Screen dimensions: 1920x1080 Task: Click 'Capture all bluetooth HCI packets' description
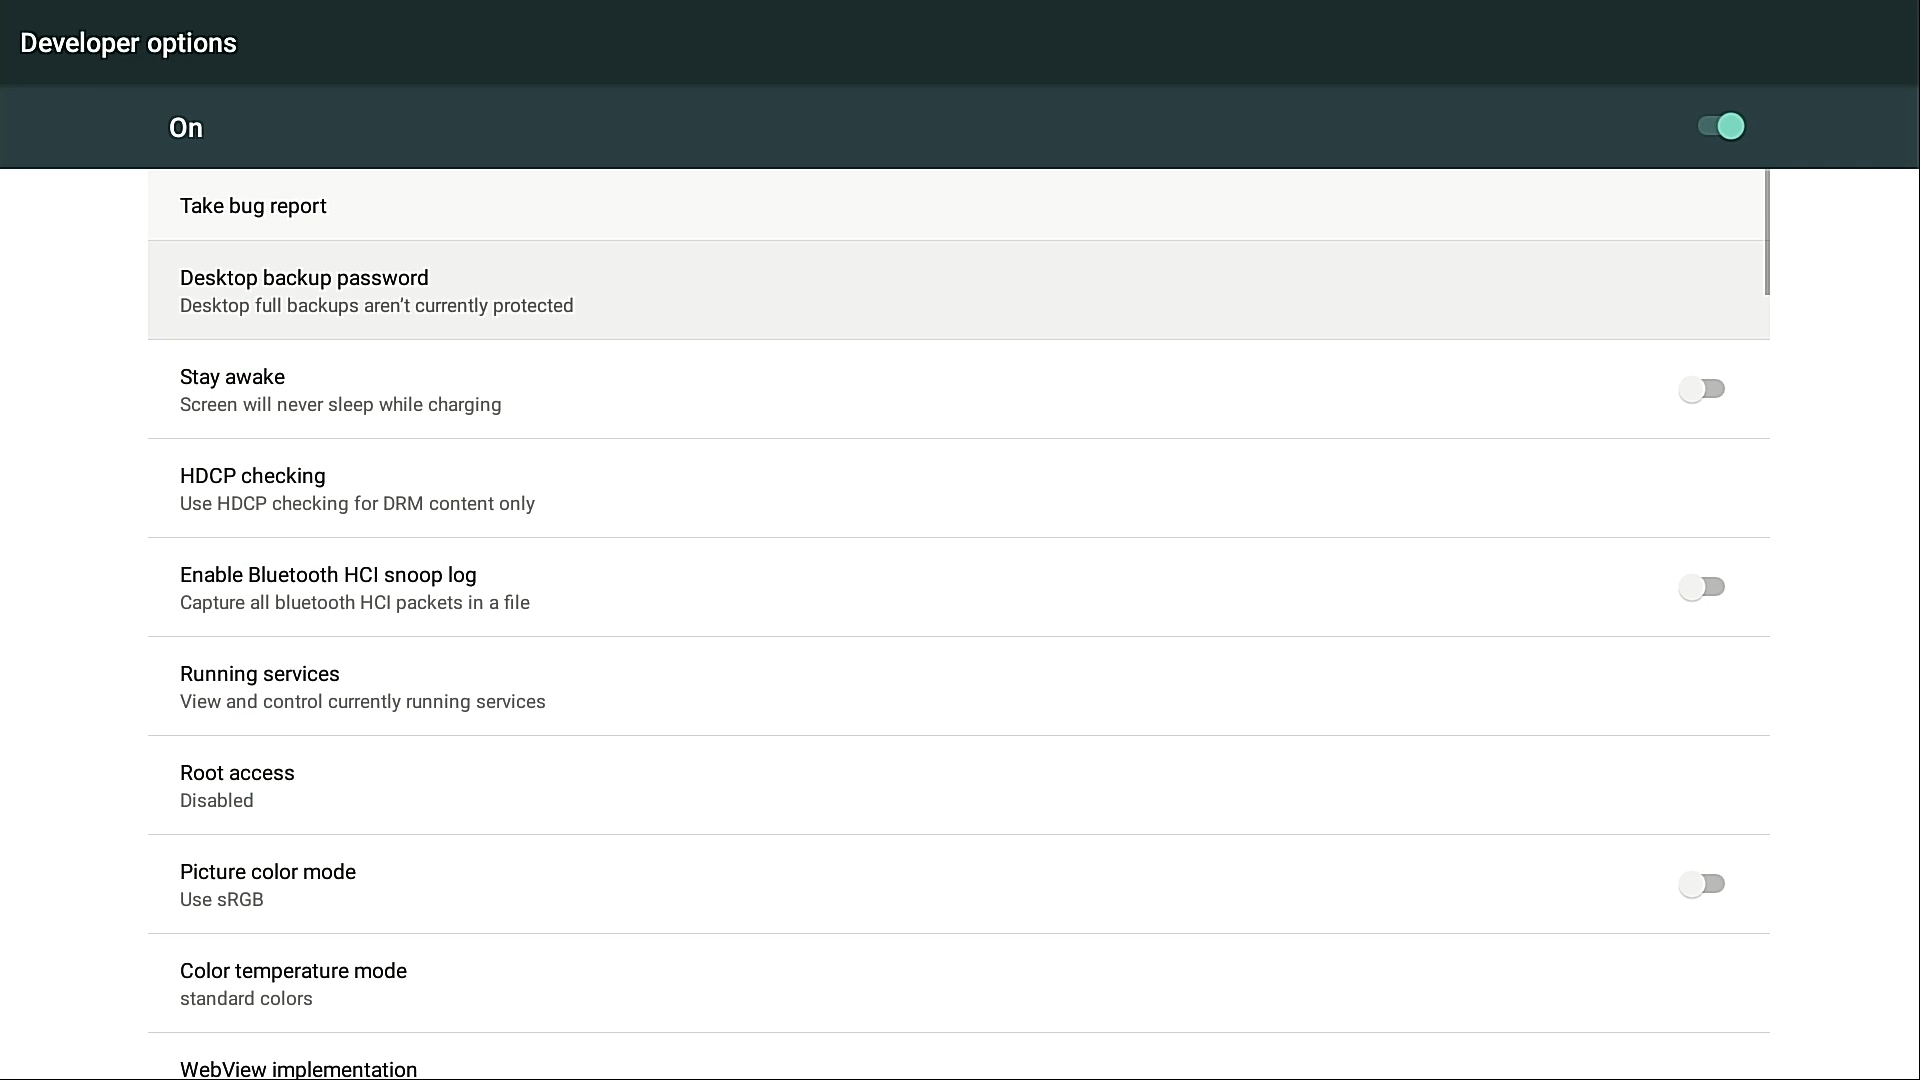click(x=354, y=603)
